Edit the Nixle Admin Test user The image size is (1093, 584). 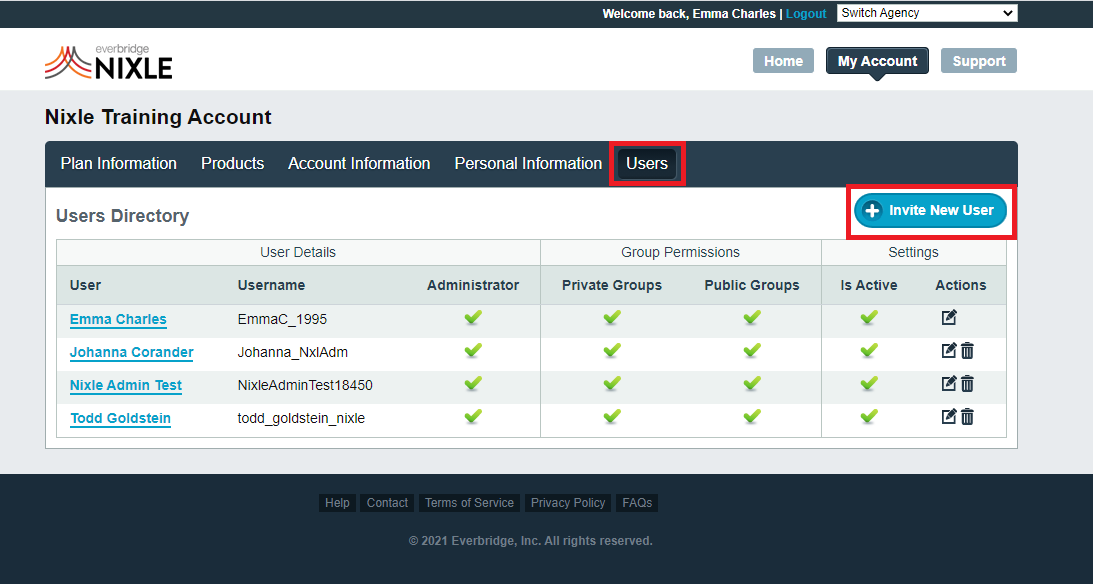(x=949, y=383)
